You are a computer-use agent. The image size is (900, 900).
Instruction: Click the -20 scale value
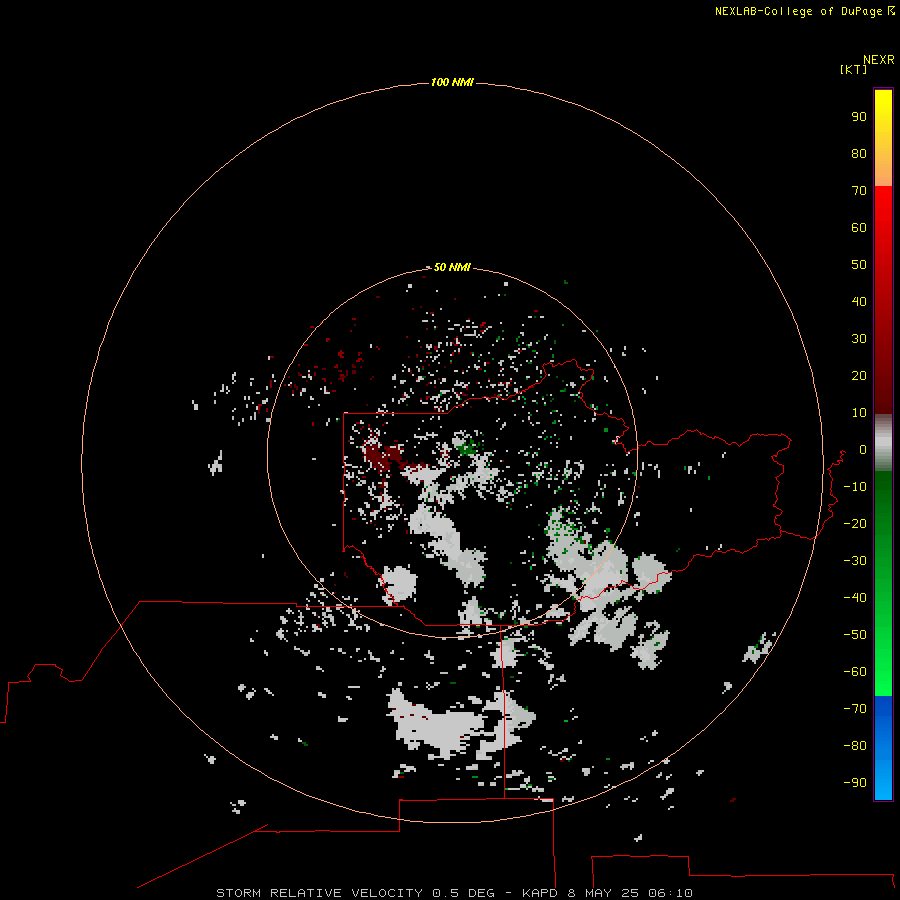pos(855,523)
